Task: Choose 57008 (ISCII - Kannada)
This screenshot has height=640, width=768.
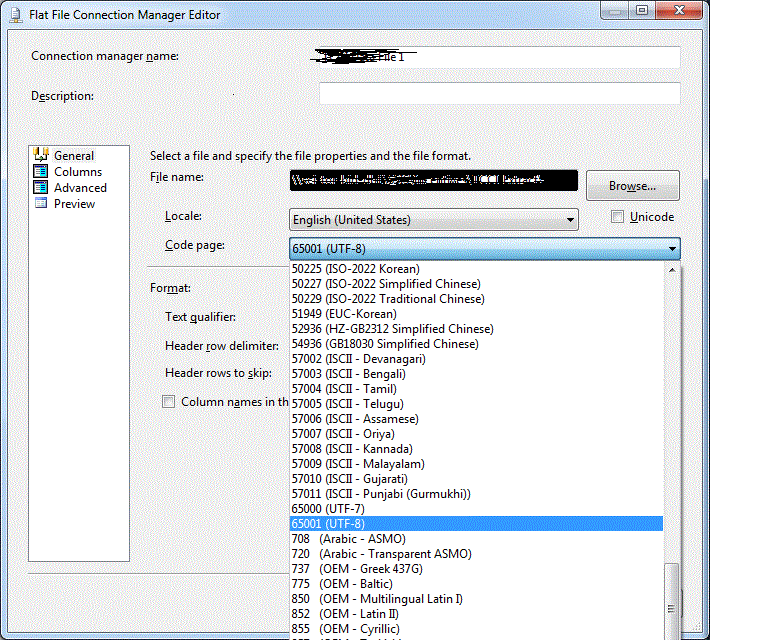Action: (477, 449)
